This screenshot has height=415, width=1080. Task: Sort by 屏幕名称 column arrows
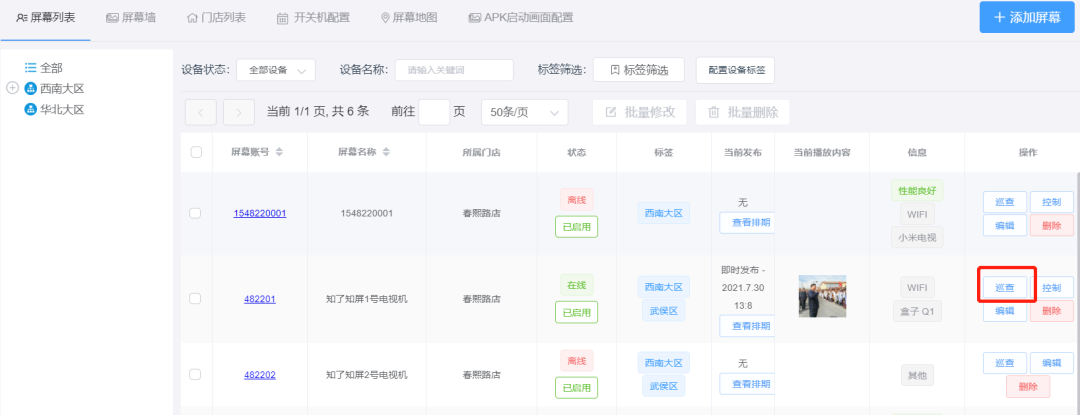point(386,152)
